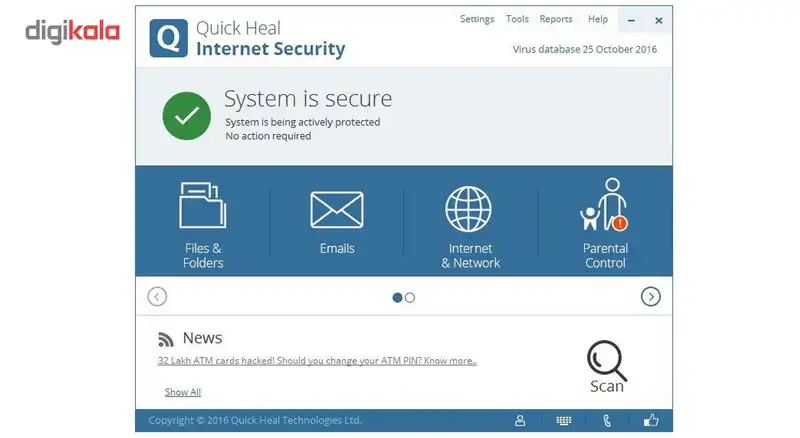
Task: Open the Parental Control icon
Action: pos(604,205)
